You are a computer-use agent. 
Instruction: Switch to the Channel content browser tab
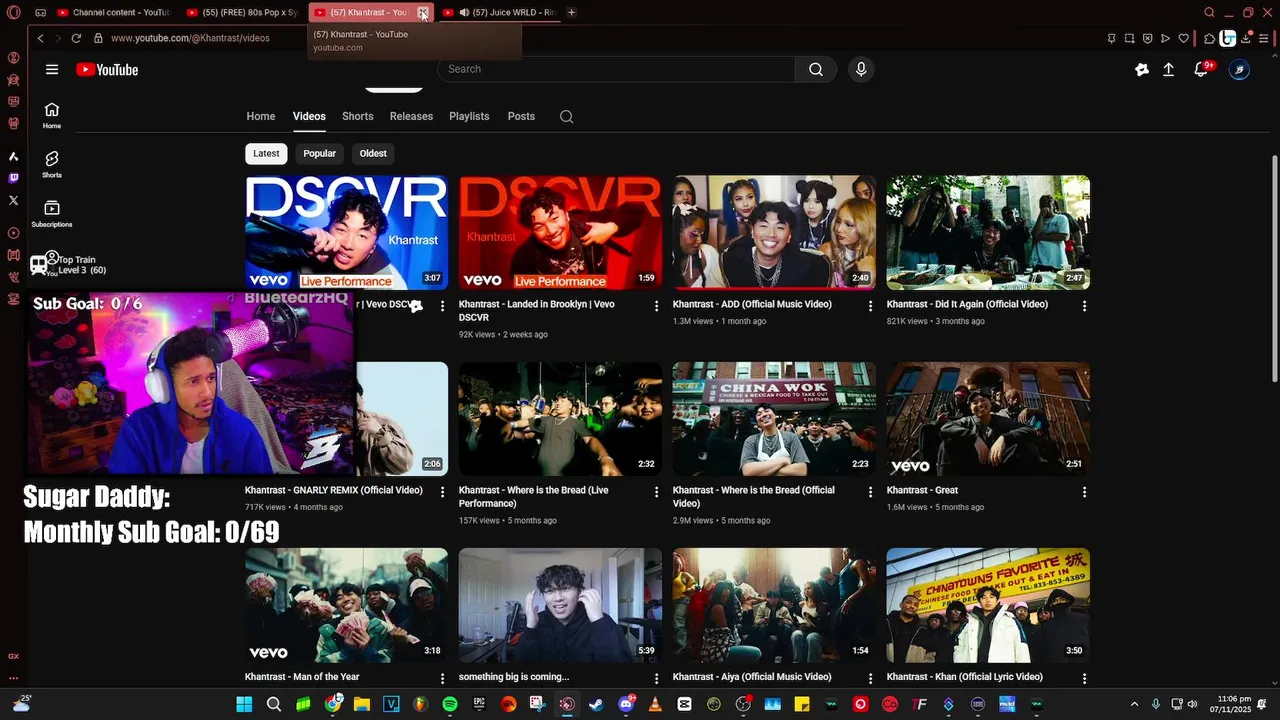coord(113,12)
